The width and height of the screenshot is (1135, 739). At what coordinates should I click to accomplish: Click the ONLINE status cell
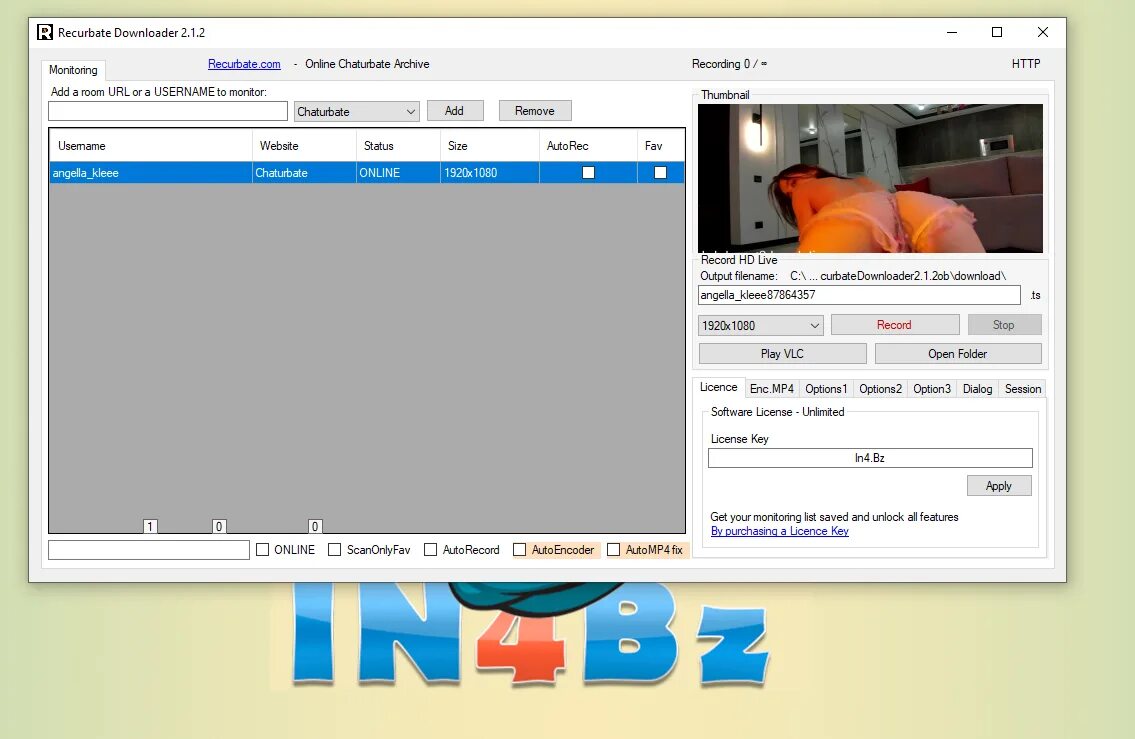(398, 172)
